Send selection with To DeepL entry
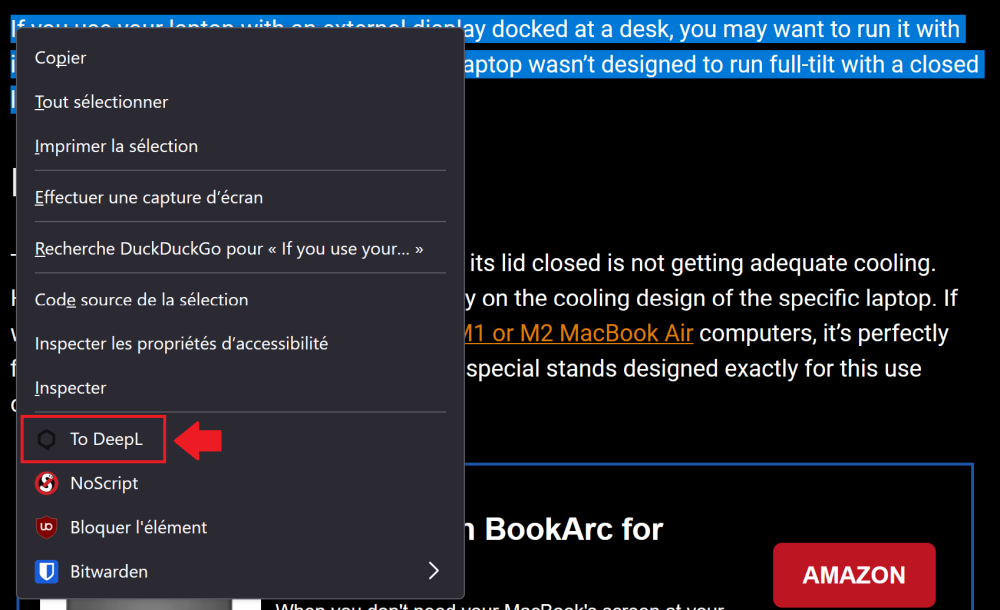Viewport: 1000px width, 610px height. pyautogui.click(x=240, y=439)
